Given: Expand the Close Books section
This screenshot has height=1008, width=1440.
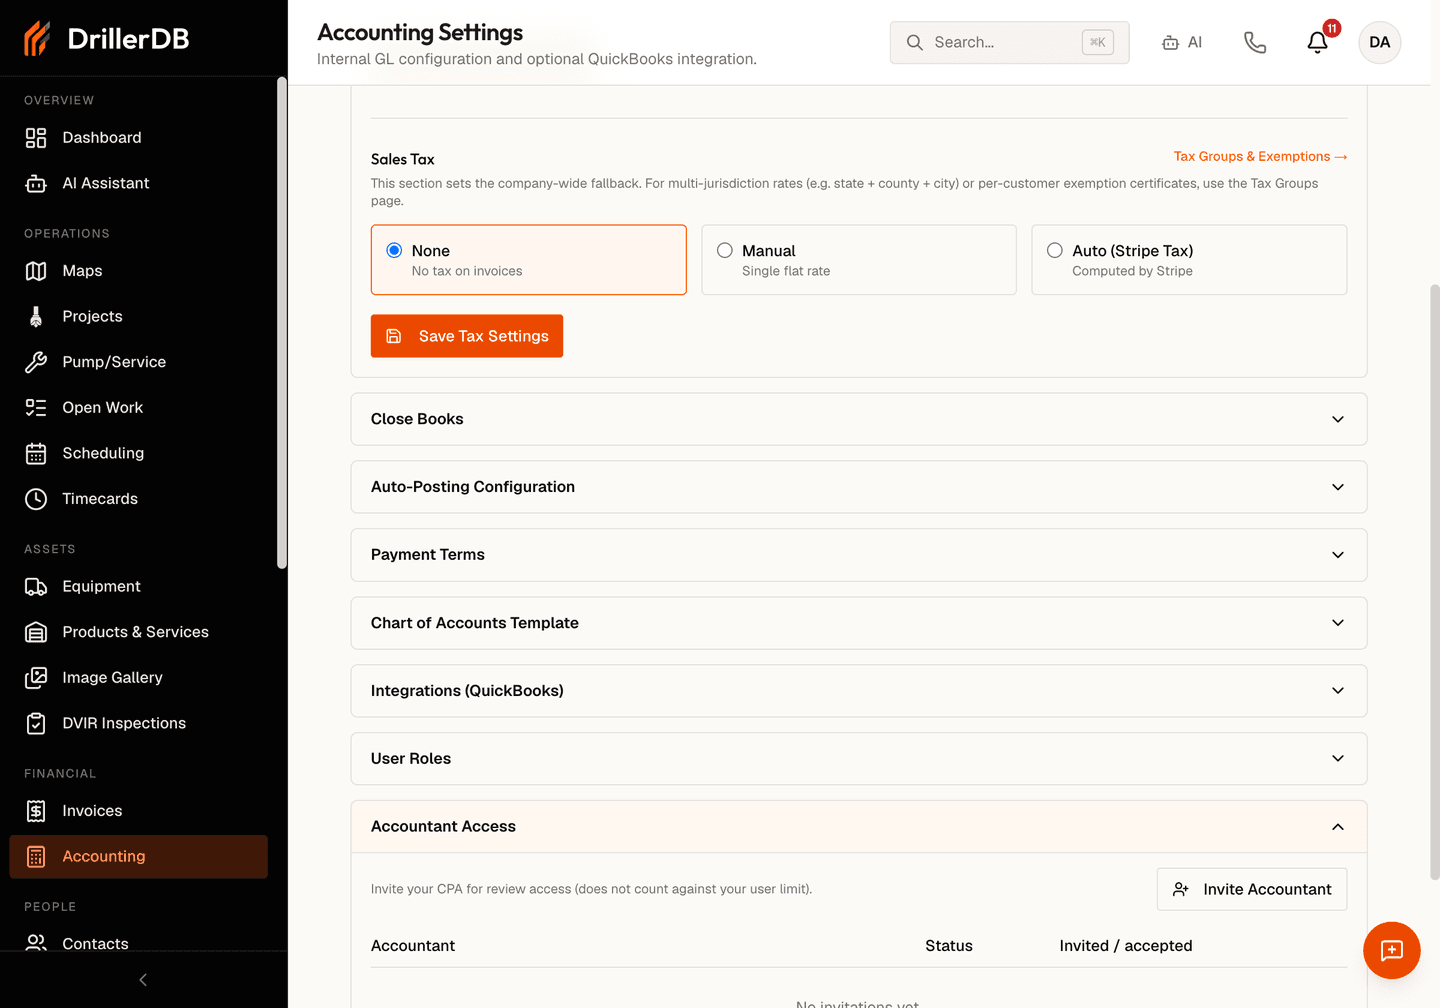Looking at the screenshot, I should (x=859, y=419).
